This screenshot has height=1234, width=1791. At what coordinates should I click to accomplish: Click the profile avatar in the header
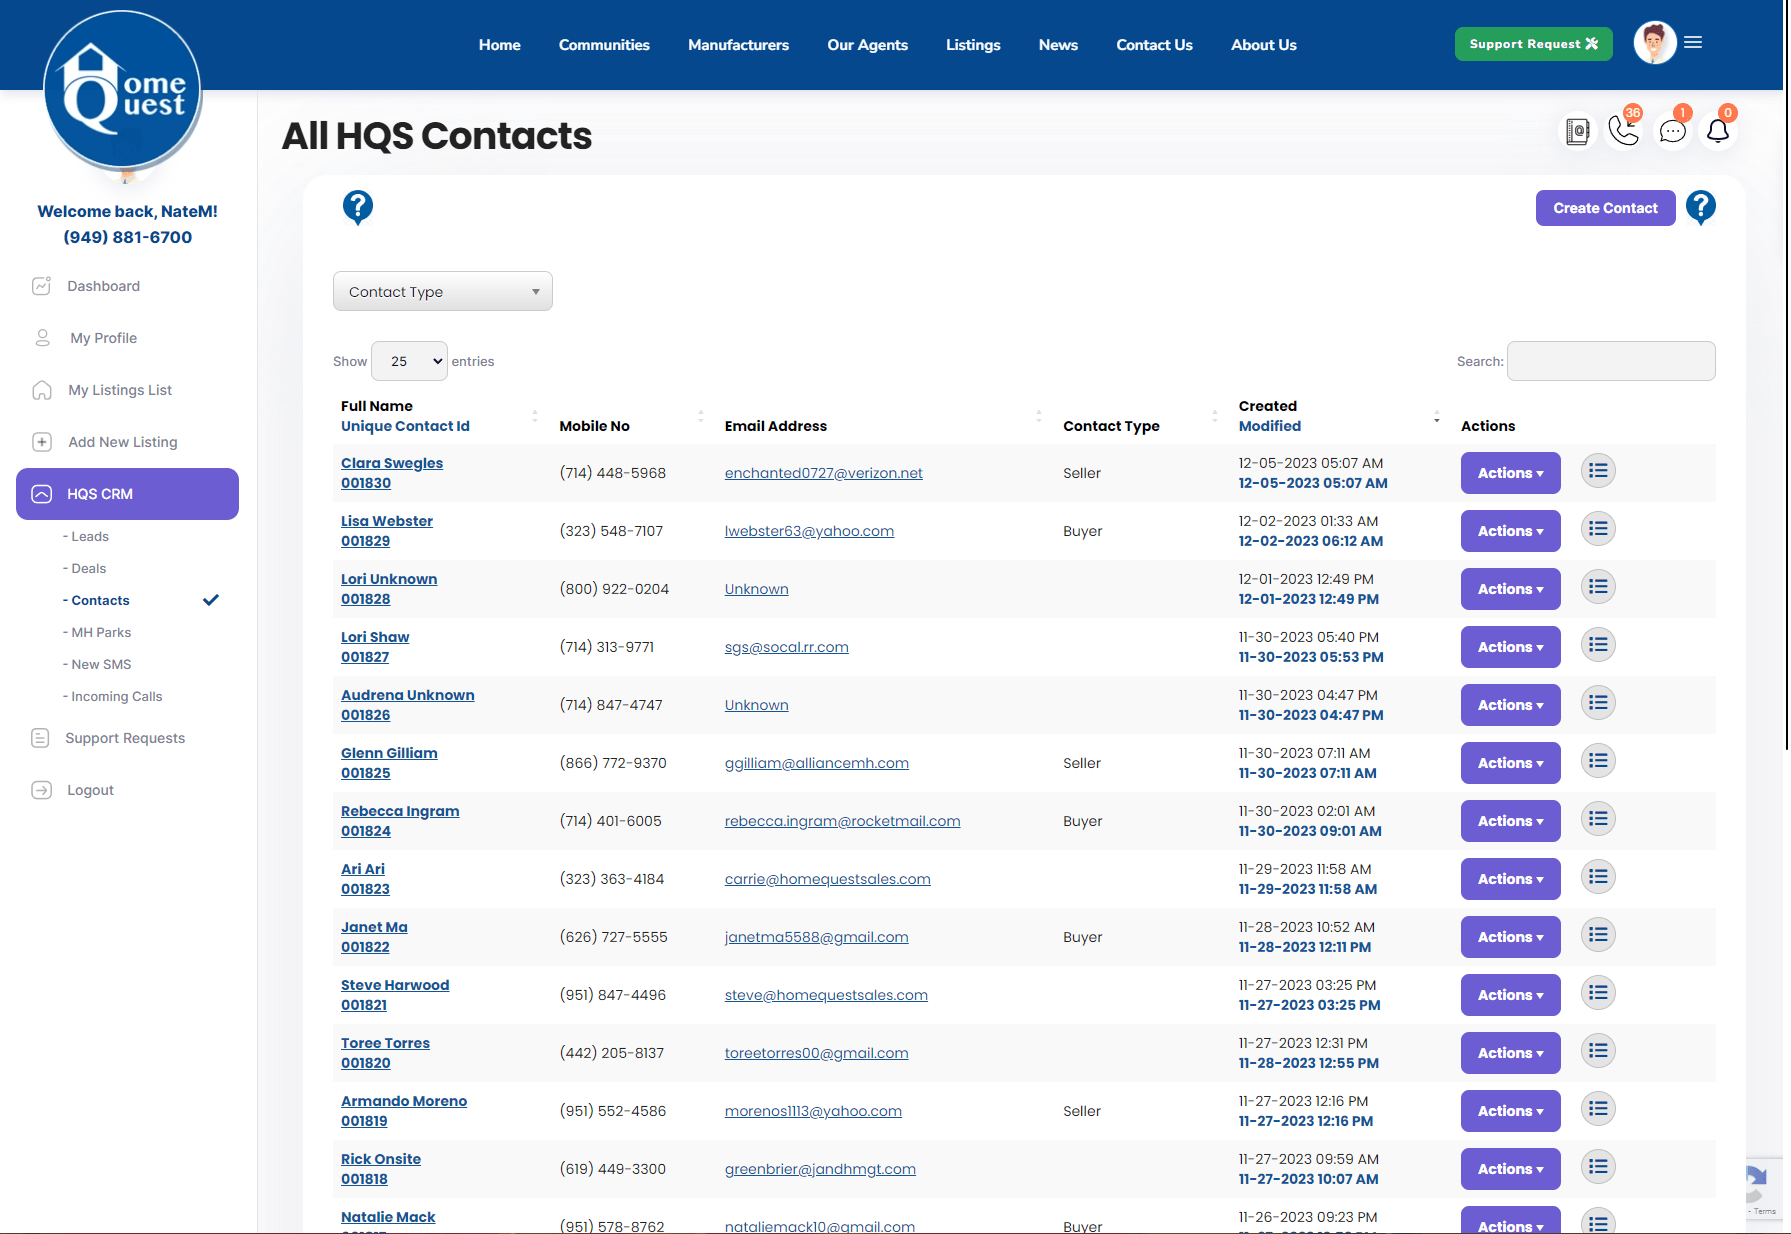coord(1654,42)
